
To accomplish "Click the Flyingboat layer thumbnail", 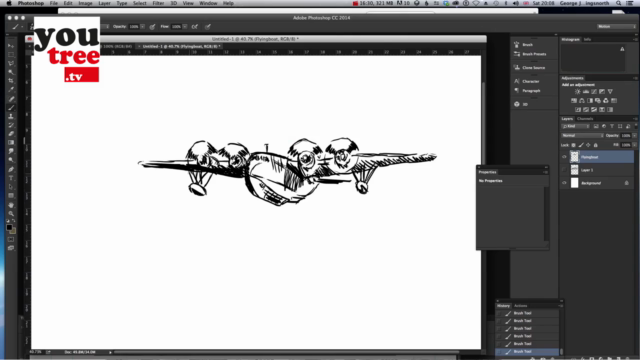I will tap(574, 157).
